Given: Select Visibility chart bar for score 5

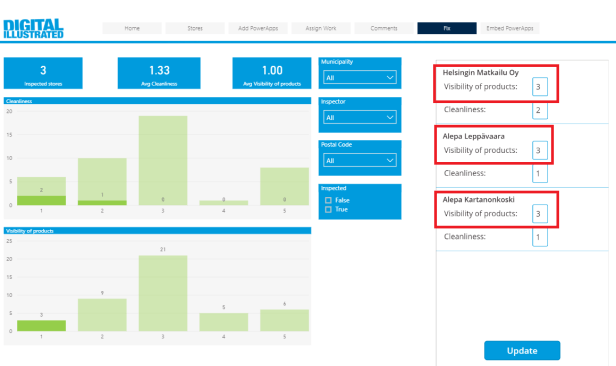Looking at the screenshot, I should 284,320.
